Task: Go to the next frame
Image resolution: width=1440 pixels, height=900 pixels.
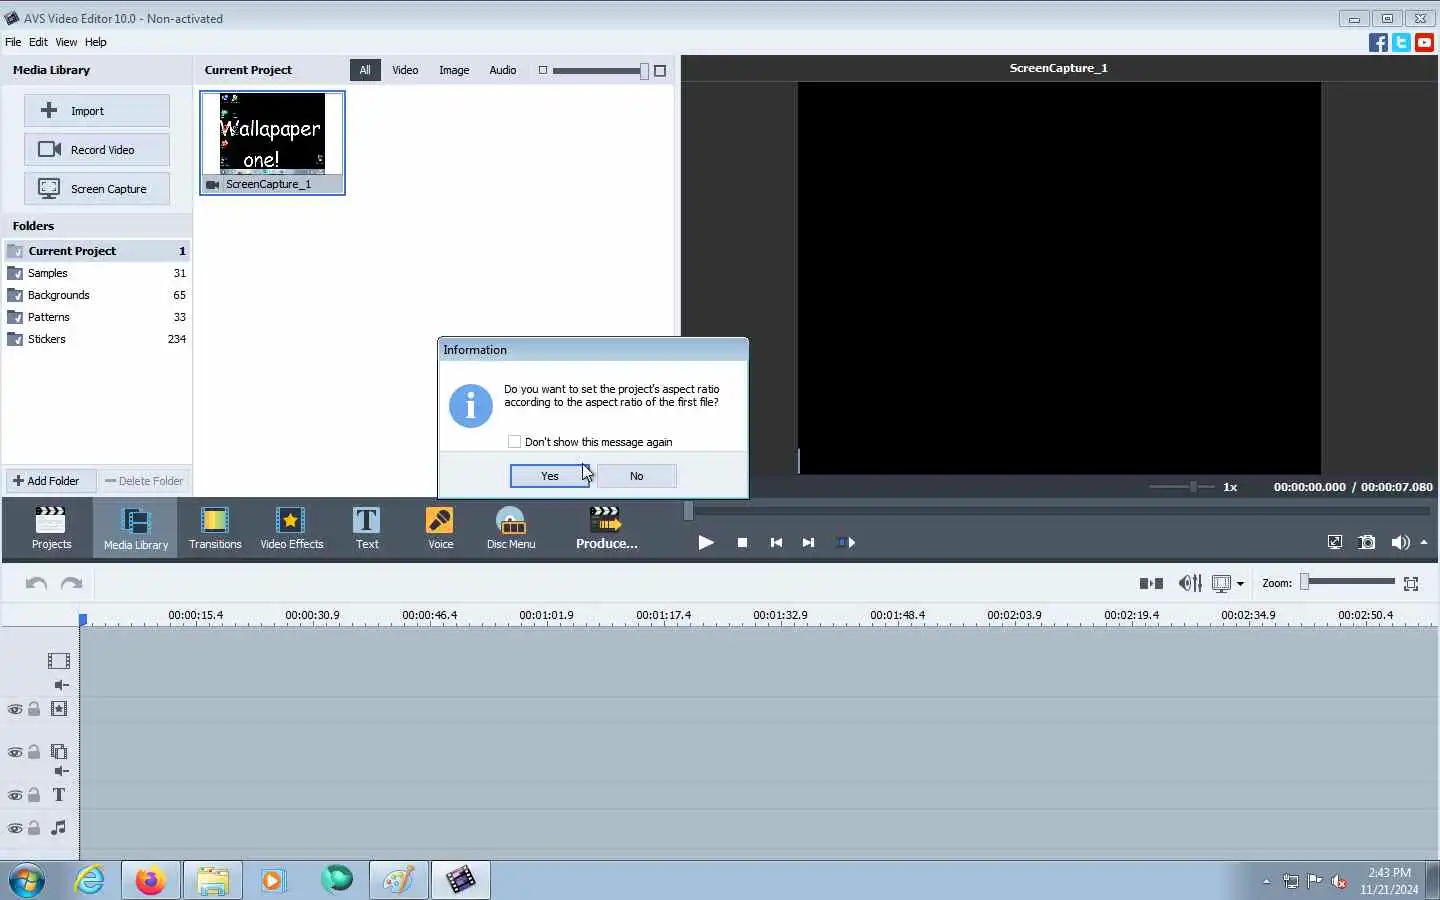Action: click(x=808, y=542)
